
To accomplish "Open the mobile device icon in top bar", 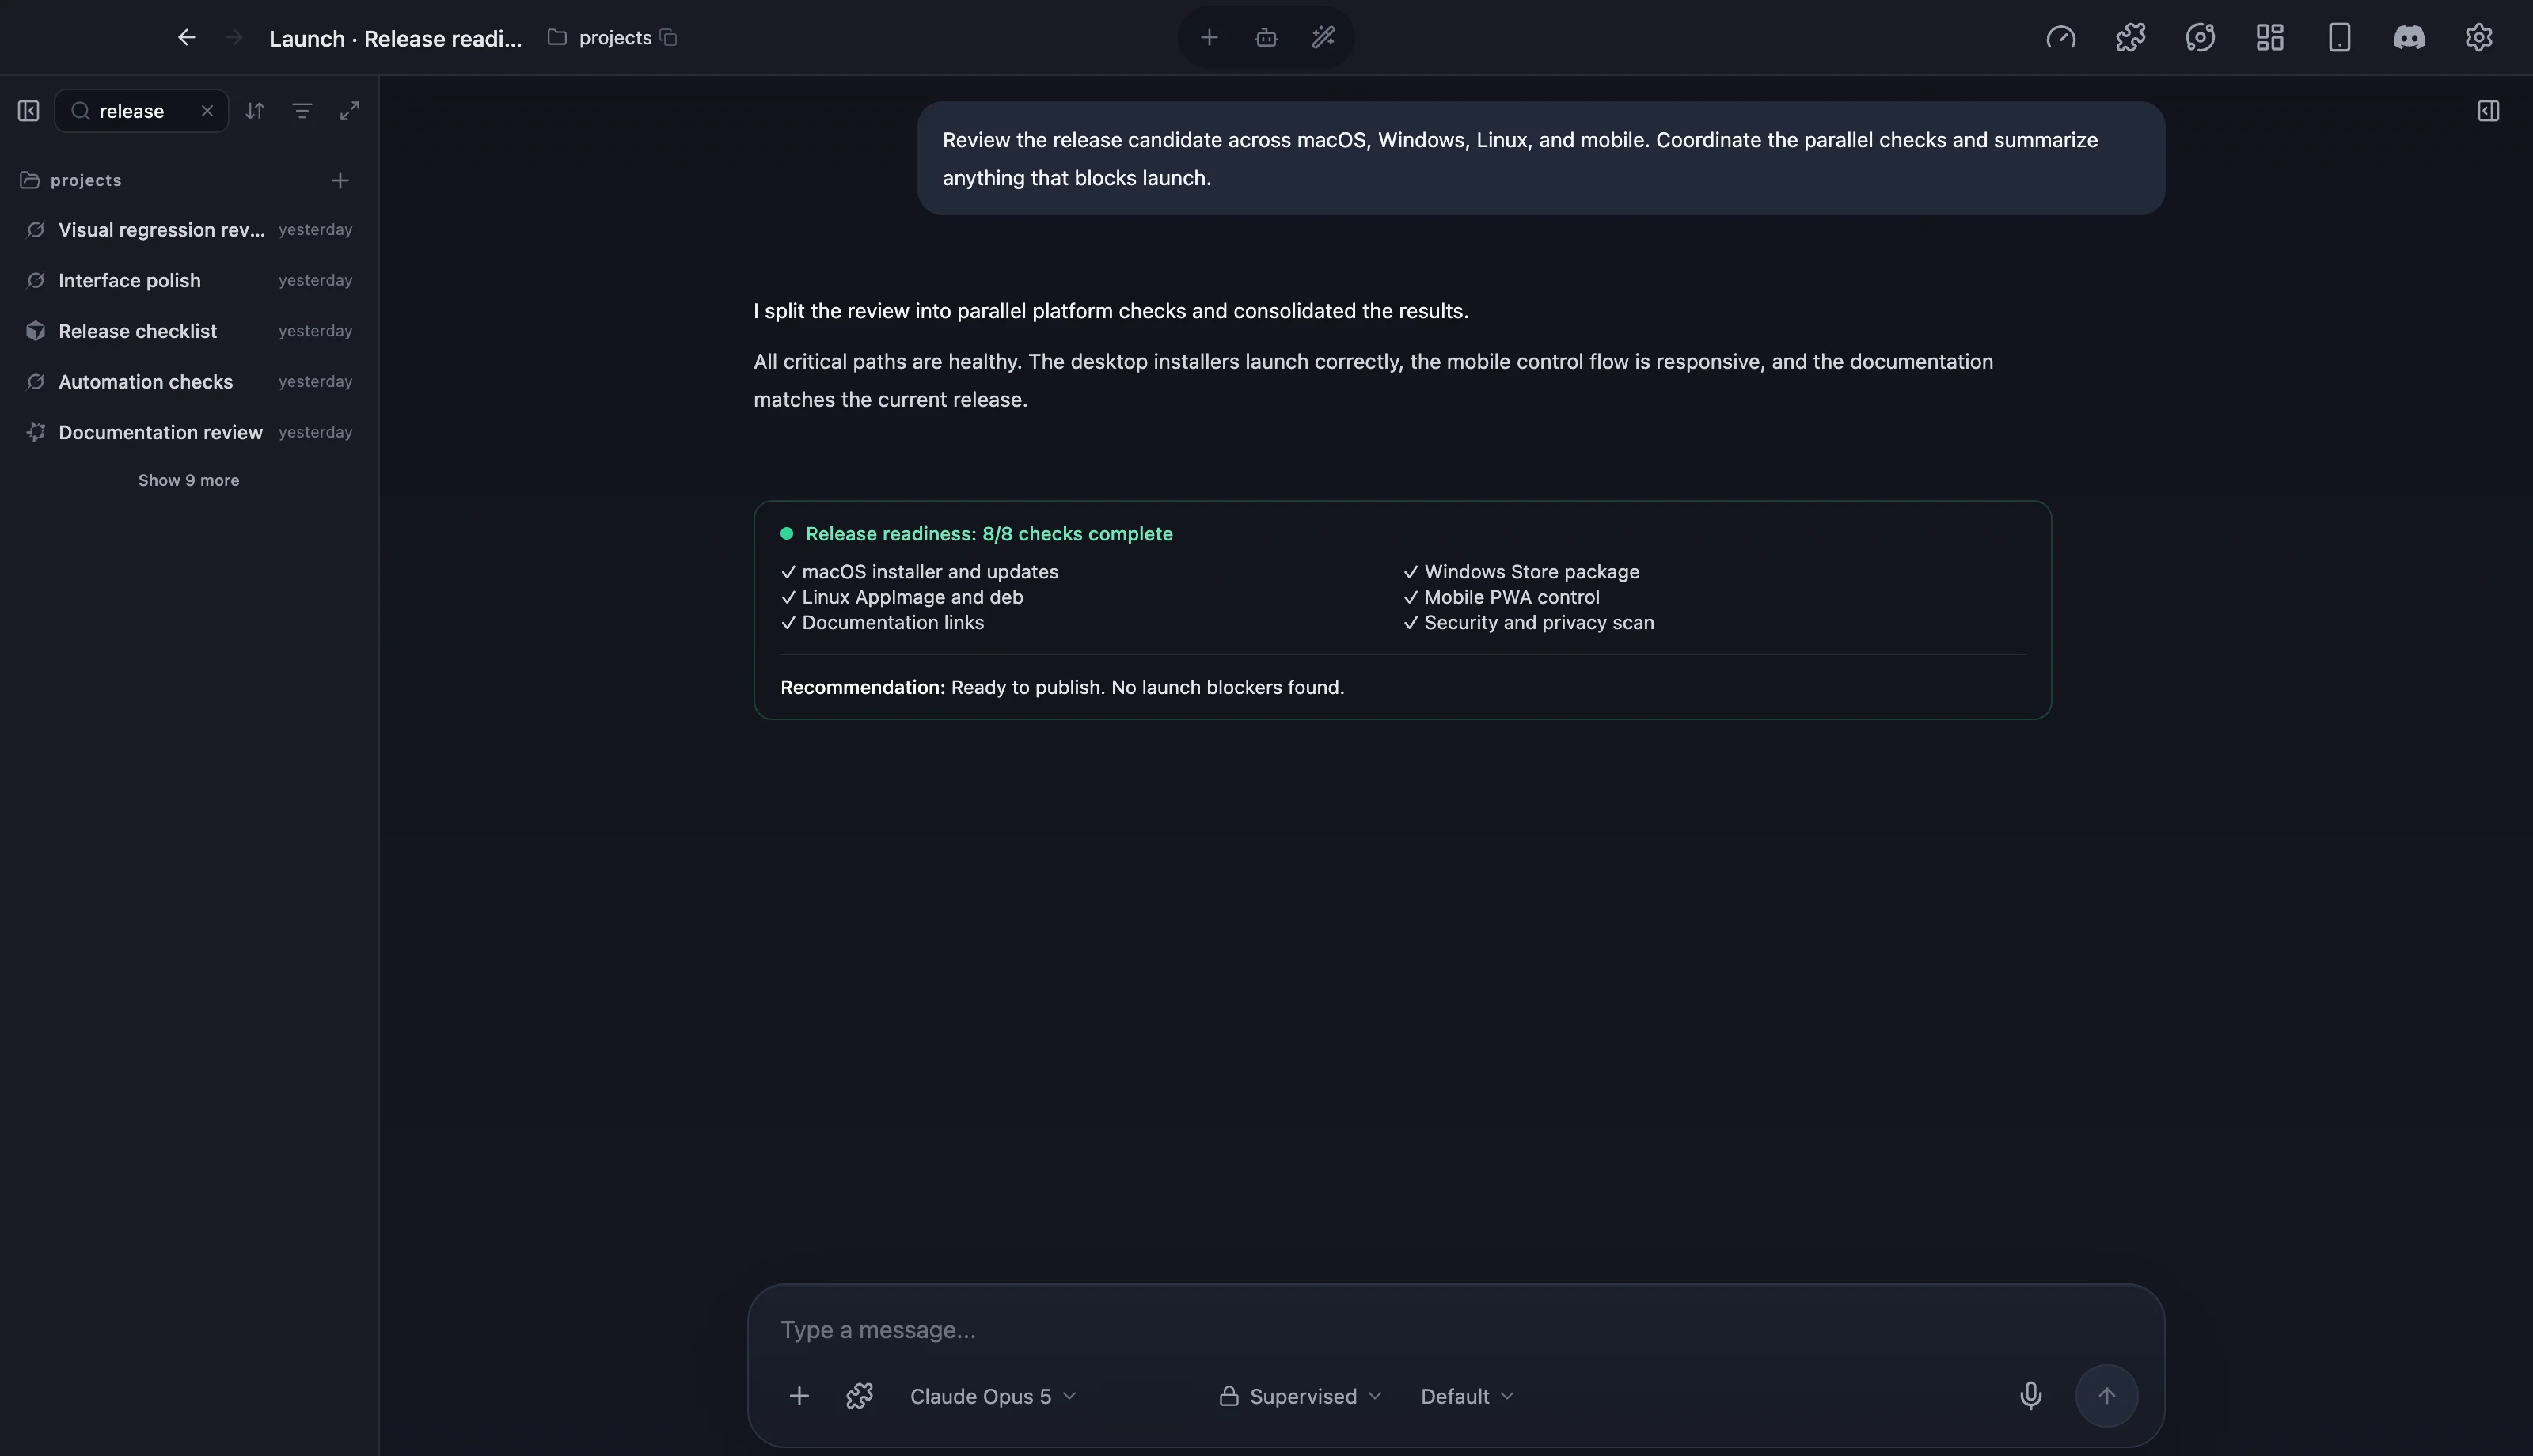I will [2339, 38].
